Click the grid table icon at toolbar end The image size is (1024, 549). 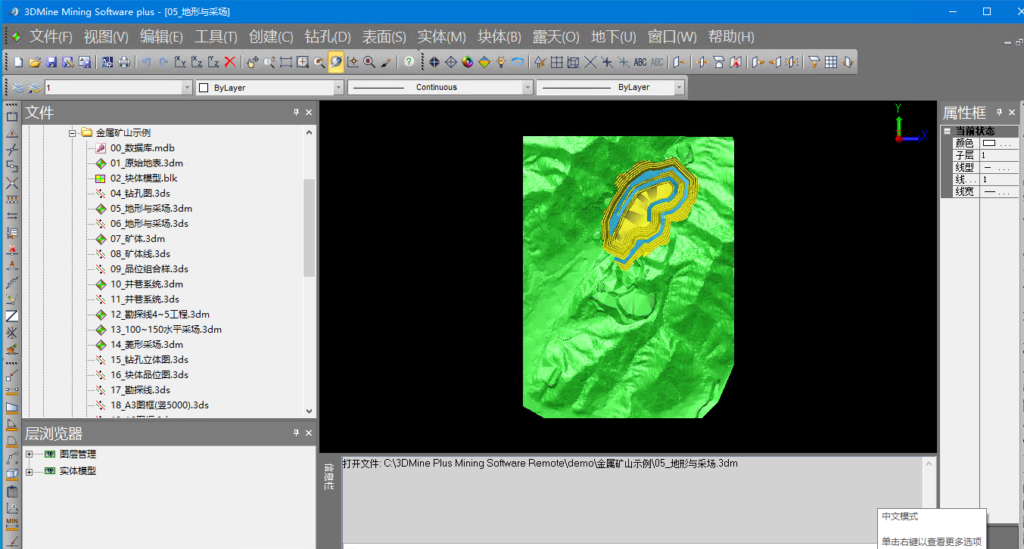click(x=831, y=62)
